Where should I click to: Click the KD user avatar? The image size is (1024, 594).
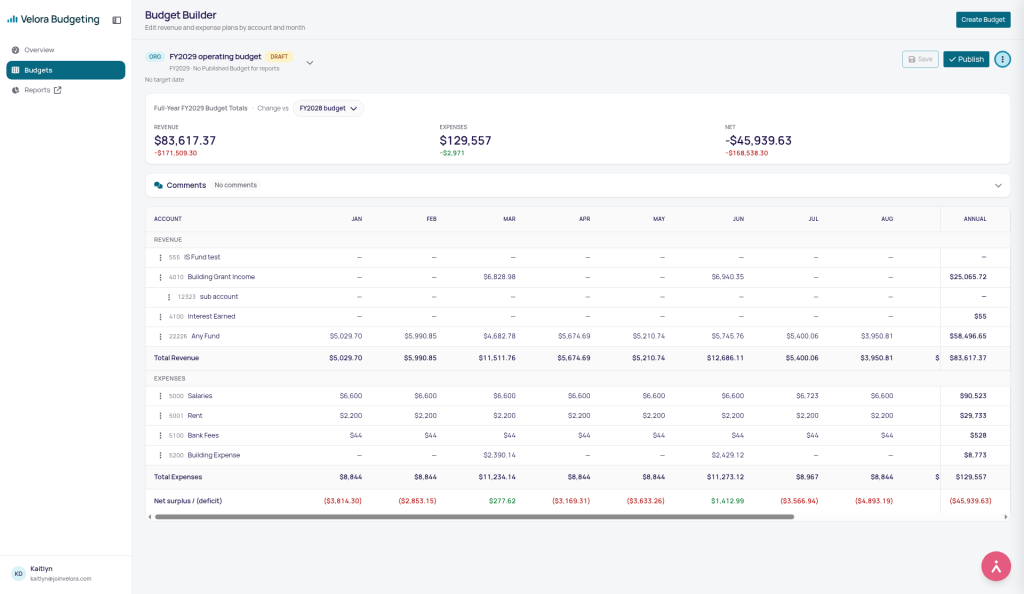pos(18,574)
